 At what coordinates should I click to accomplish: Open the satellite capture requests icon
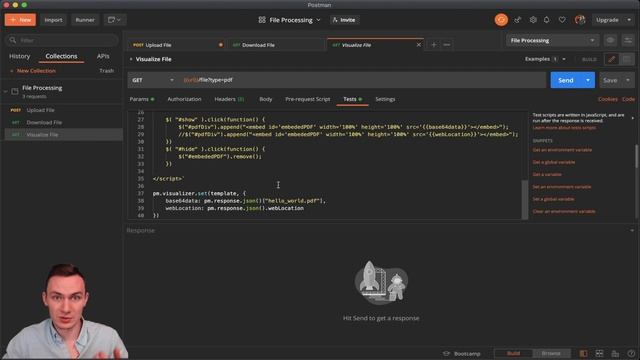pyautogui.click(x=518, y=20)
